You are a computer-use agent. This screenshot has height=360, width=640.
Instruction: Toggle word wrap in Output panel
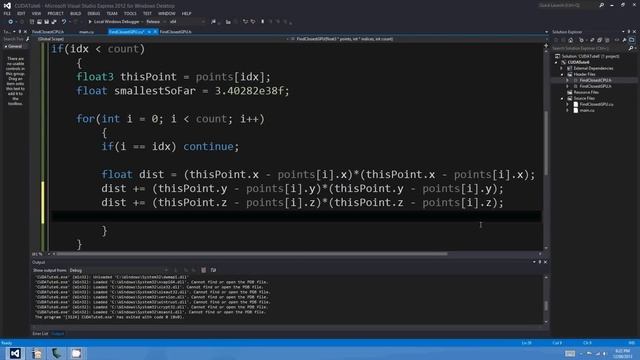(x=213, y=270)
